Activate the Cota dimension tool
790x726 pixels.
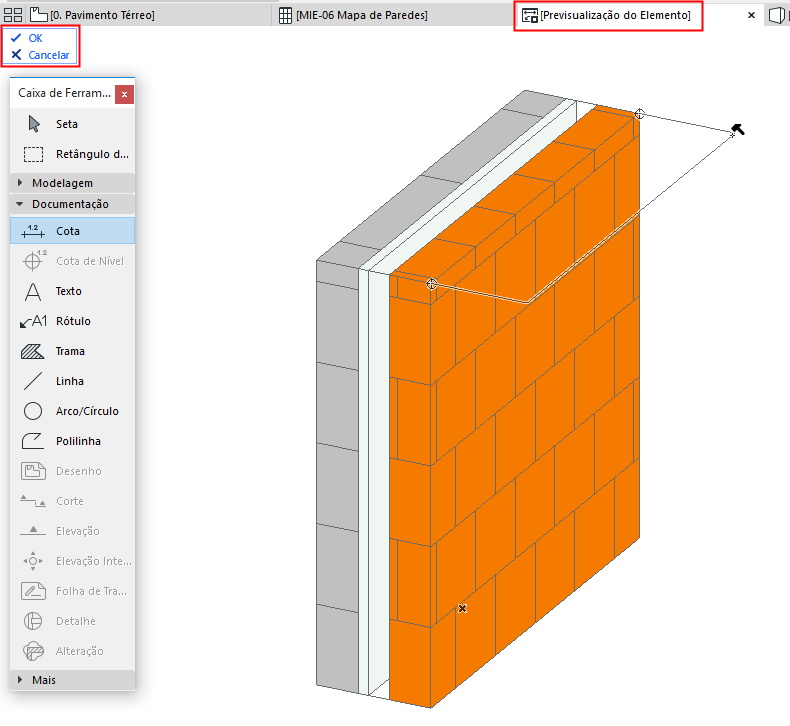pyautogui.click(x=72, y=231)
